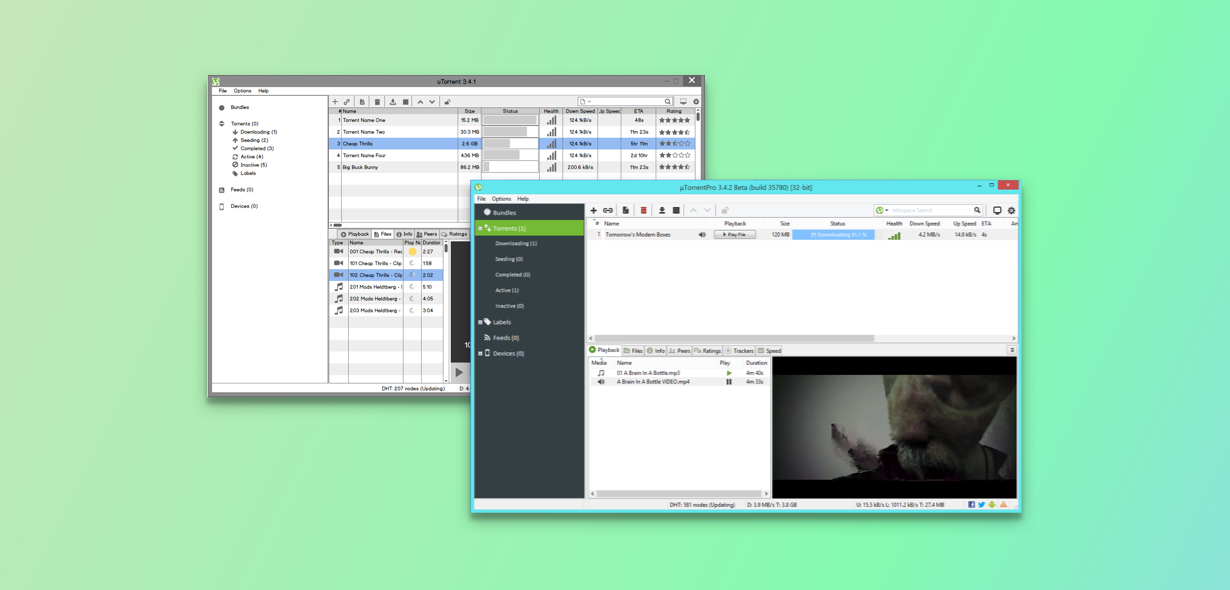Image resolution: width=1230 pixels, height=590 pixels.
Task: Expand Devices (0) node in uTorrentPro sidebar
Action: tap(480, 354)
